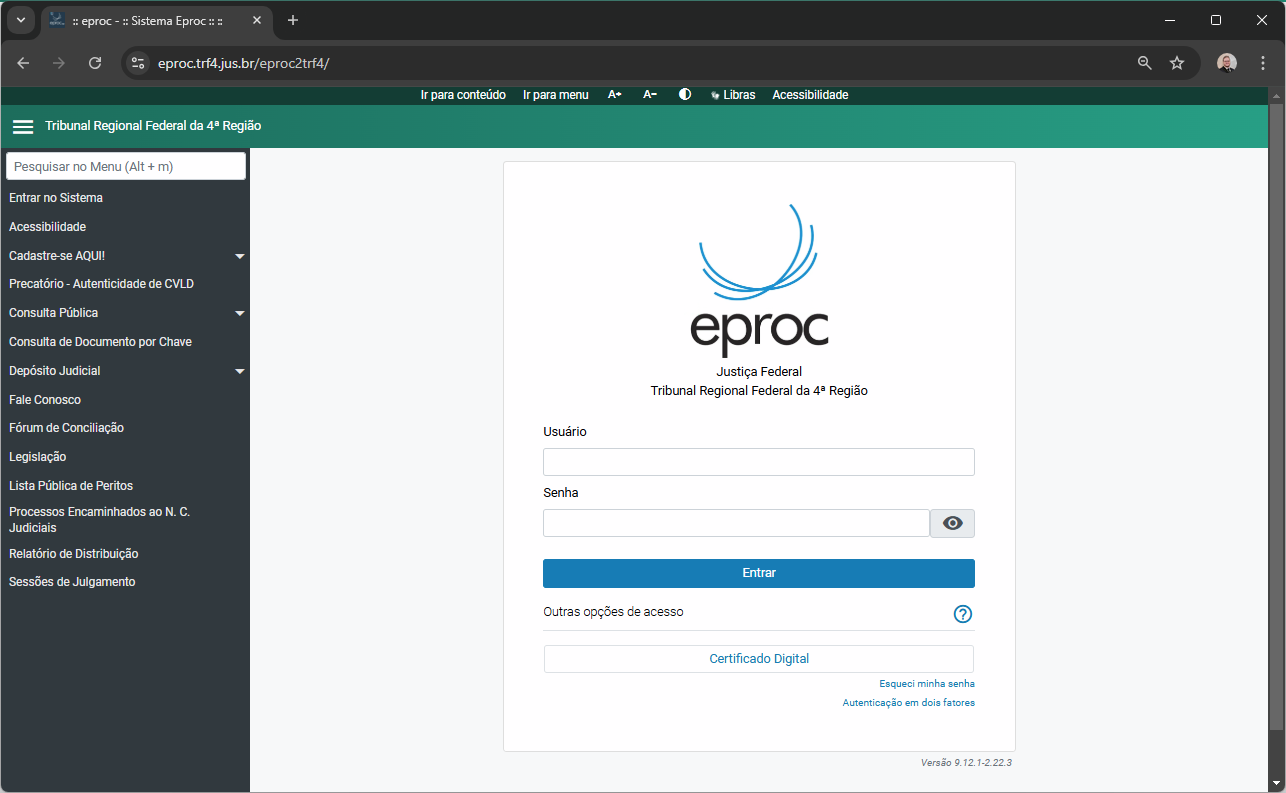Expand the Cadastre-se AQUI! submenu
1286x793 pixels.
click(x=239, y=256)
